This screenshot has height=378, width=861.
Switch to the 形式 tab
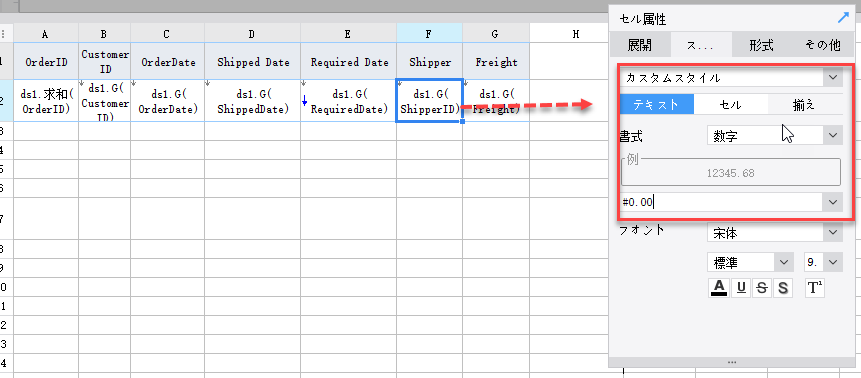point(762,45)
